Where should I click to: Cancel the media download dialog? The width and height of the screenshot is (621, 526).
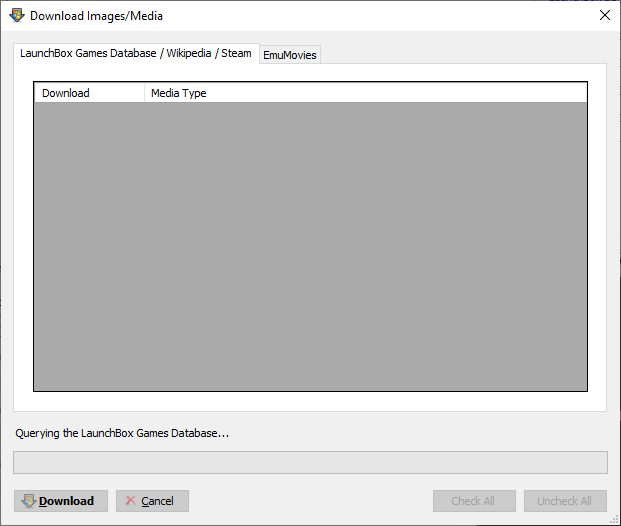pos(152,501)
